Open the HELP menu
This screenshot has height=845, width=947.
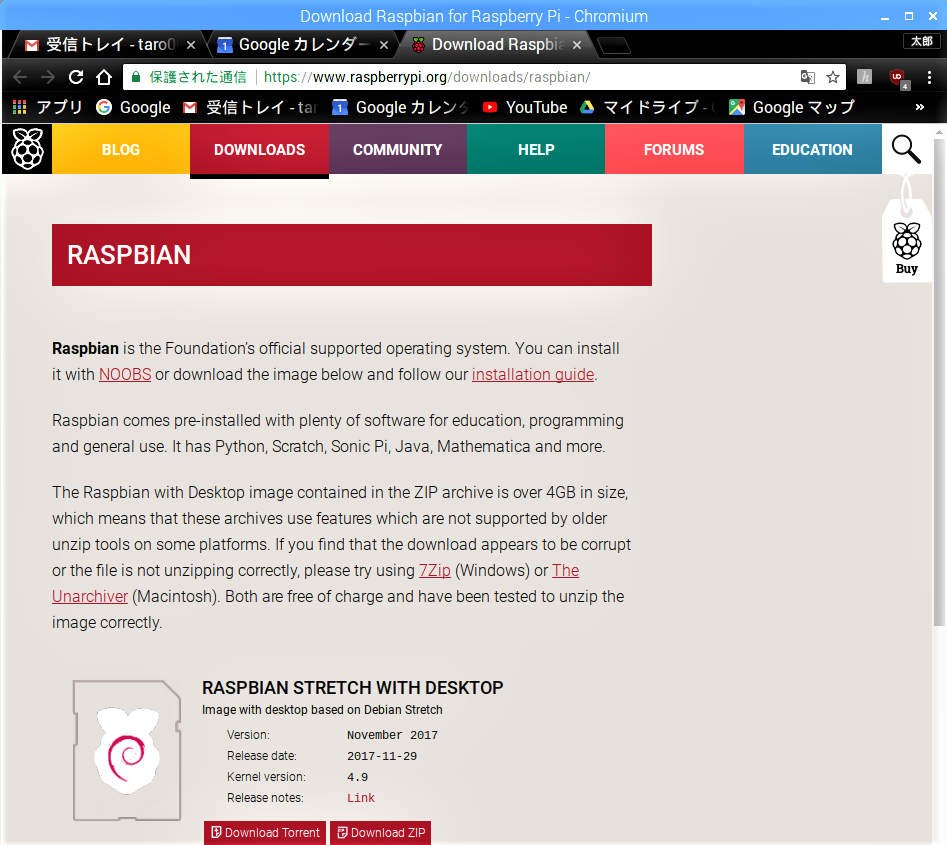point(536,149)
